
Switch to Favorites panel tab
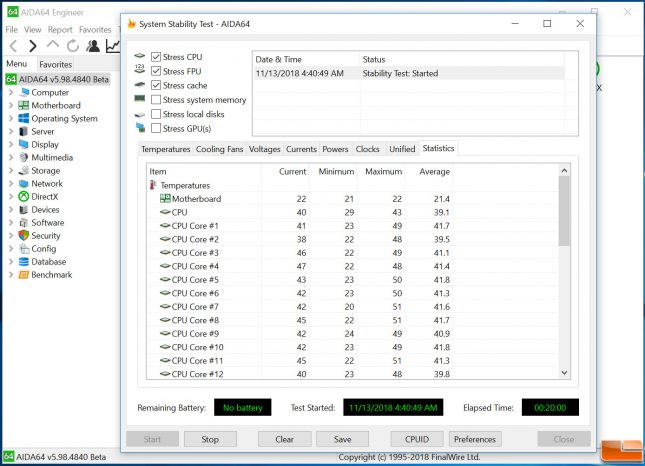56,65
